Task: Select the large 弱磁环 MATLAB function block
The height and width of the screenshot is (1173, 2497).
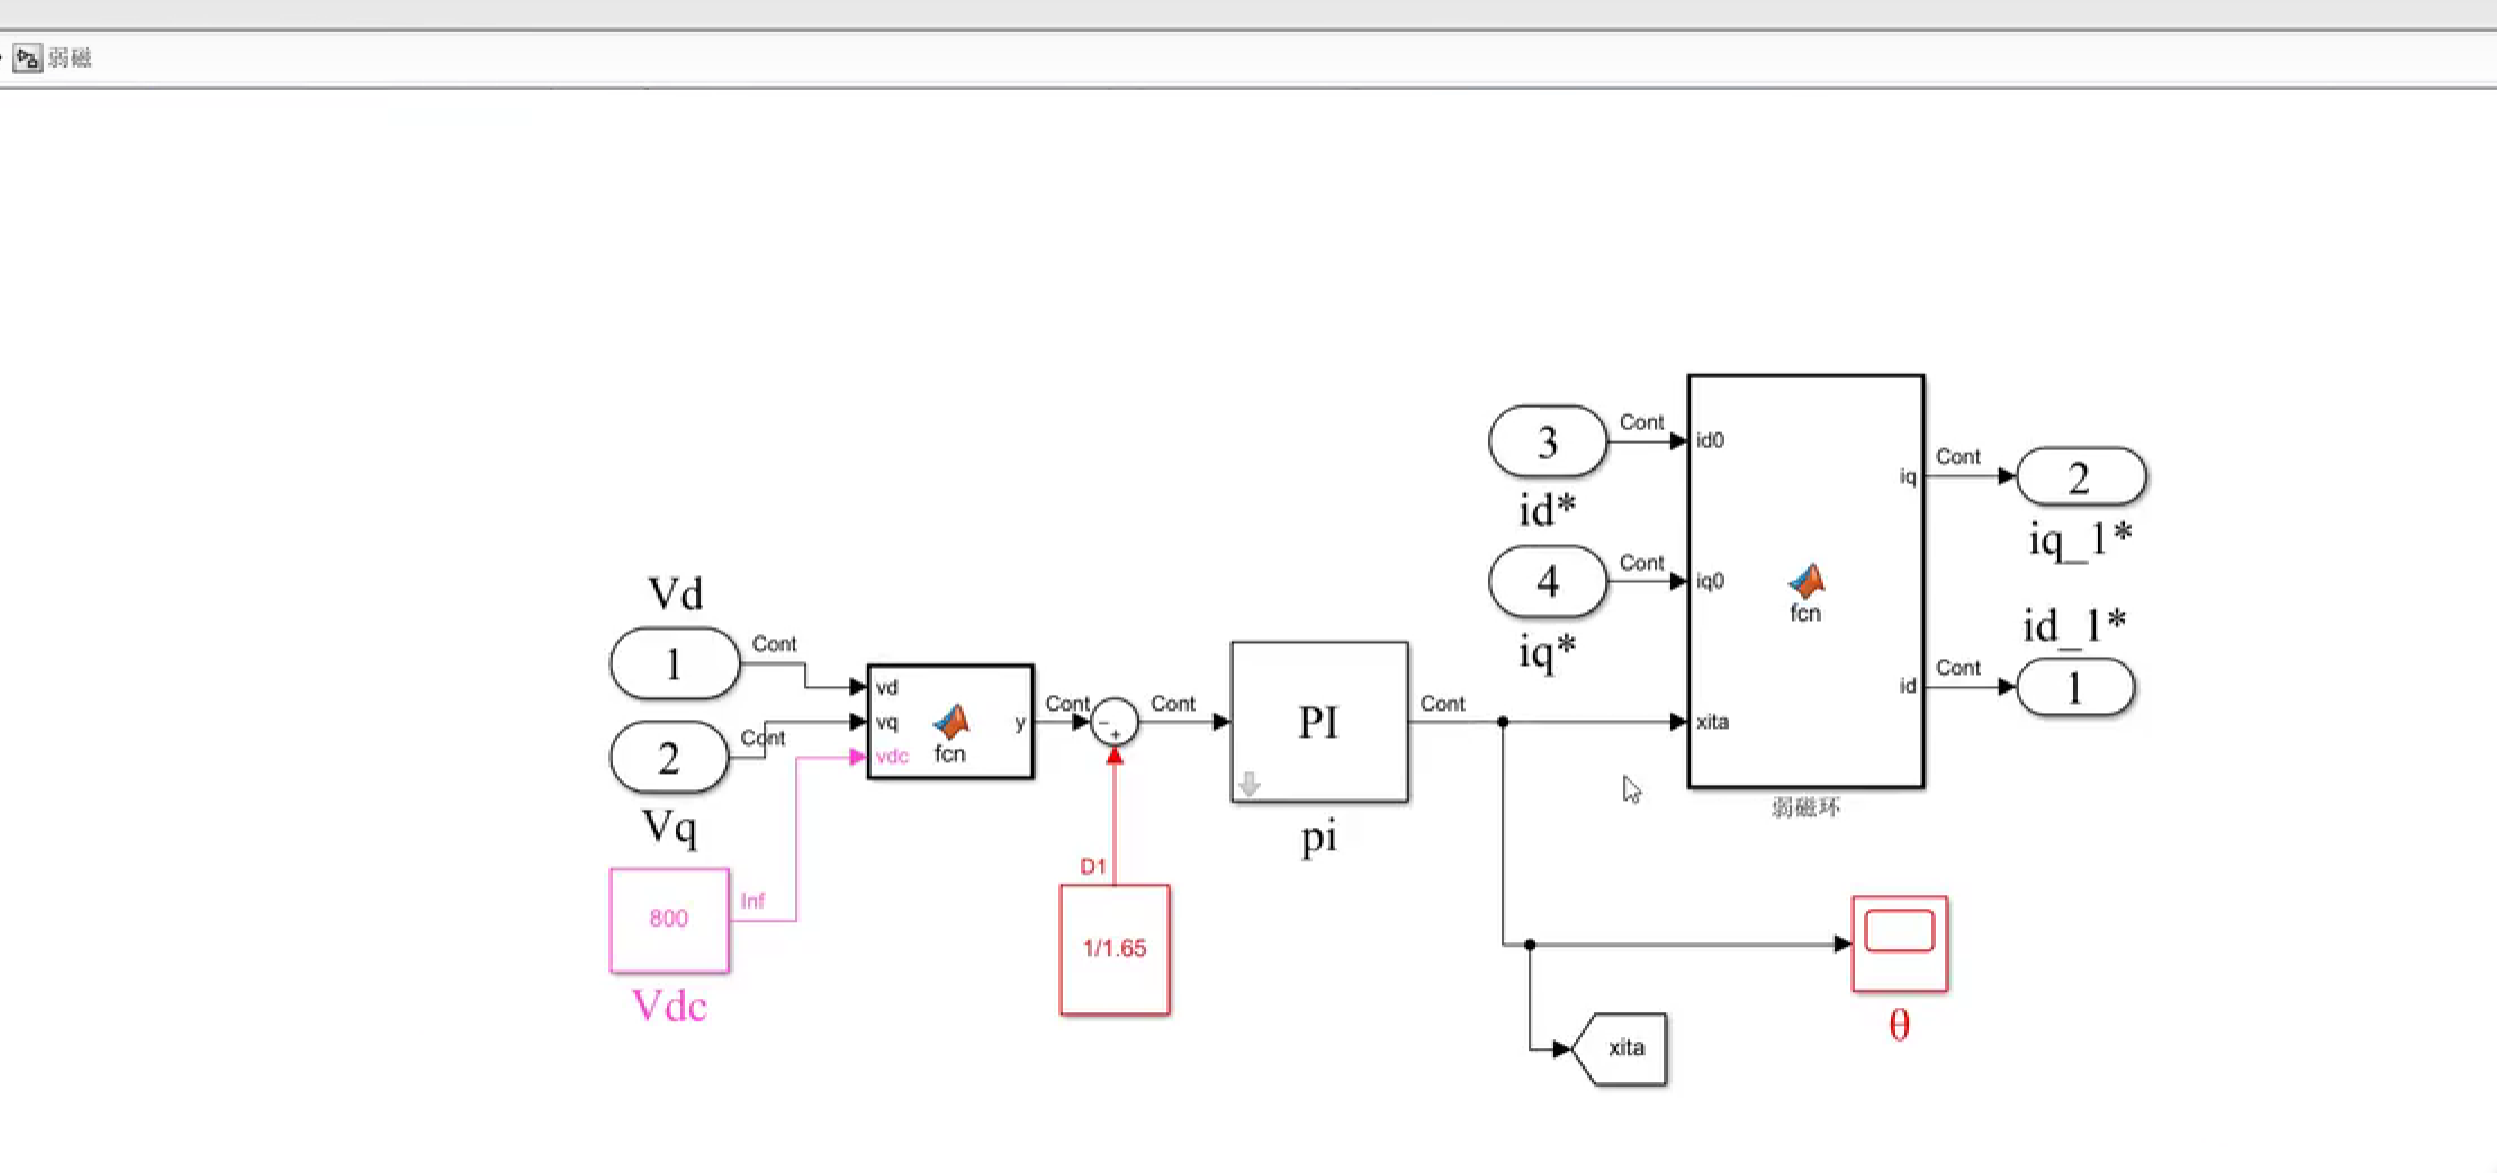Action: 1804,580
